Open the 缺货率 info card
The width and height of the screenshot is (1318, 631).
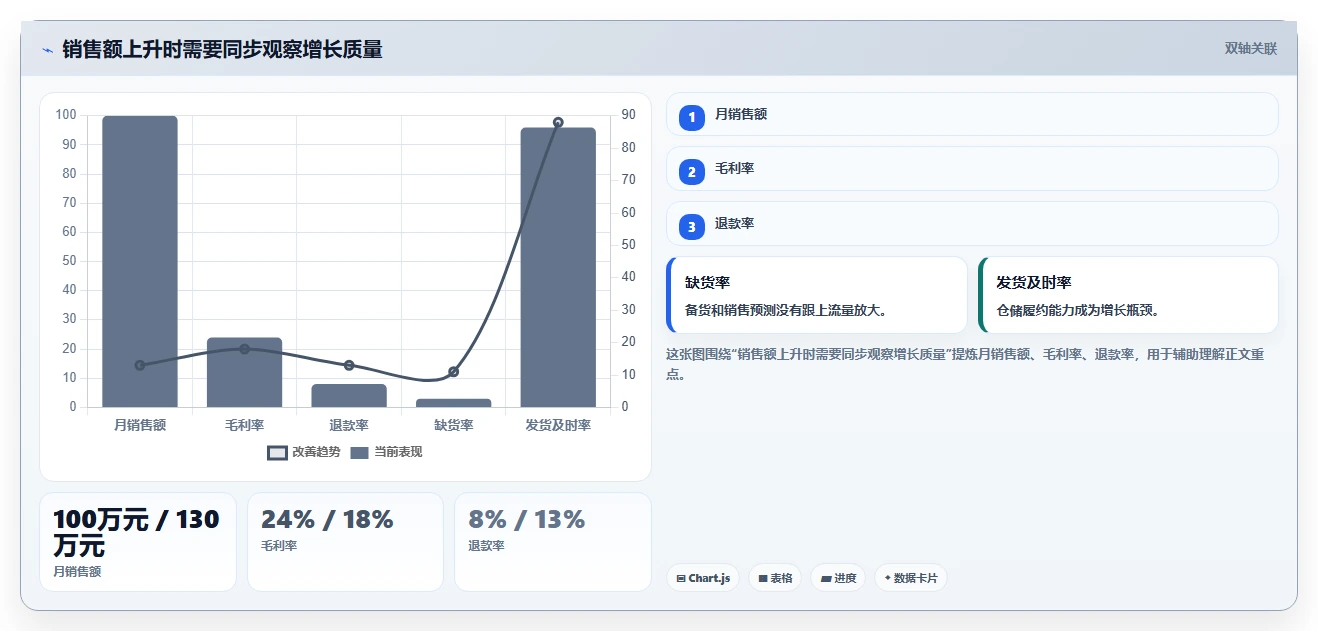coord(816,295)
